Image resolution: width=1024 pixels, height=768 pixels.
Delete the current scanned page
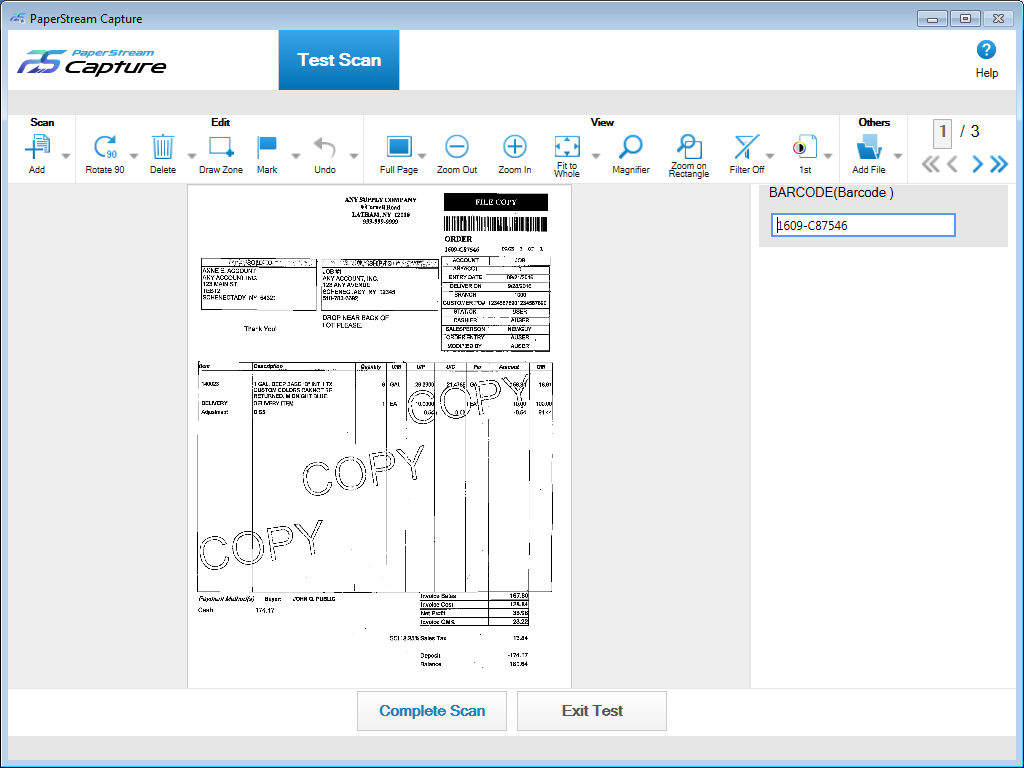[163, 148]
